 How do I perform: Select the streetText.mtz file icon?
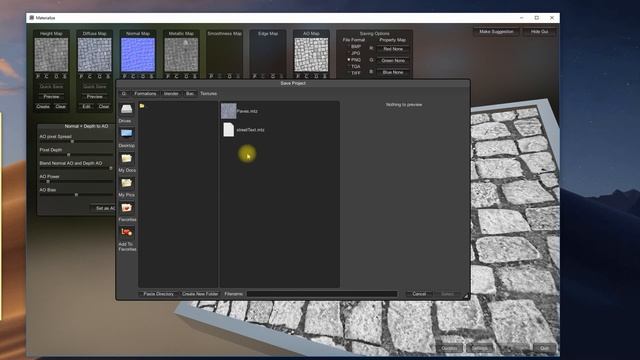pos(229,130)
